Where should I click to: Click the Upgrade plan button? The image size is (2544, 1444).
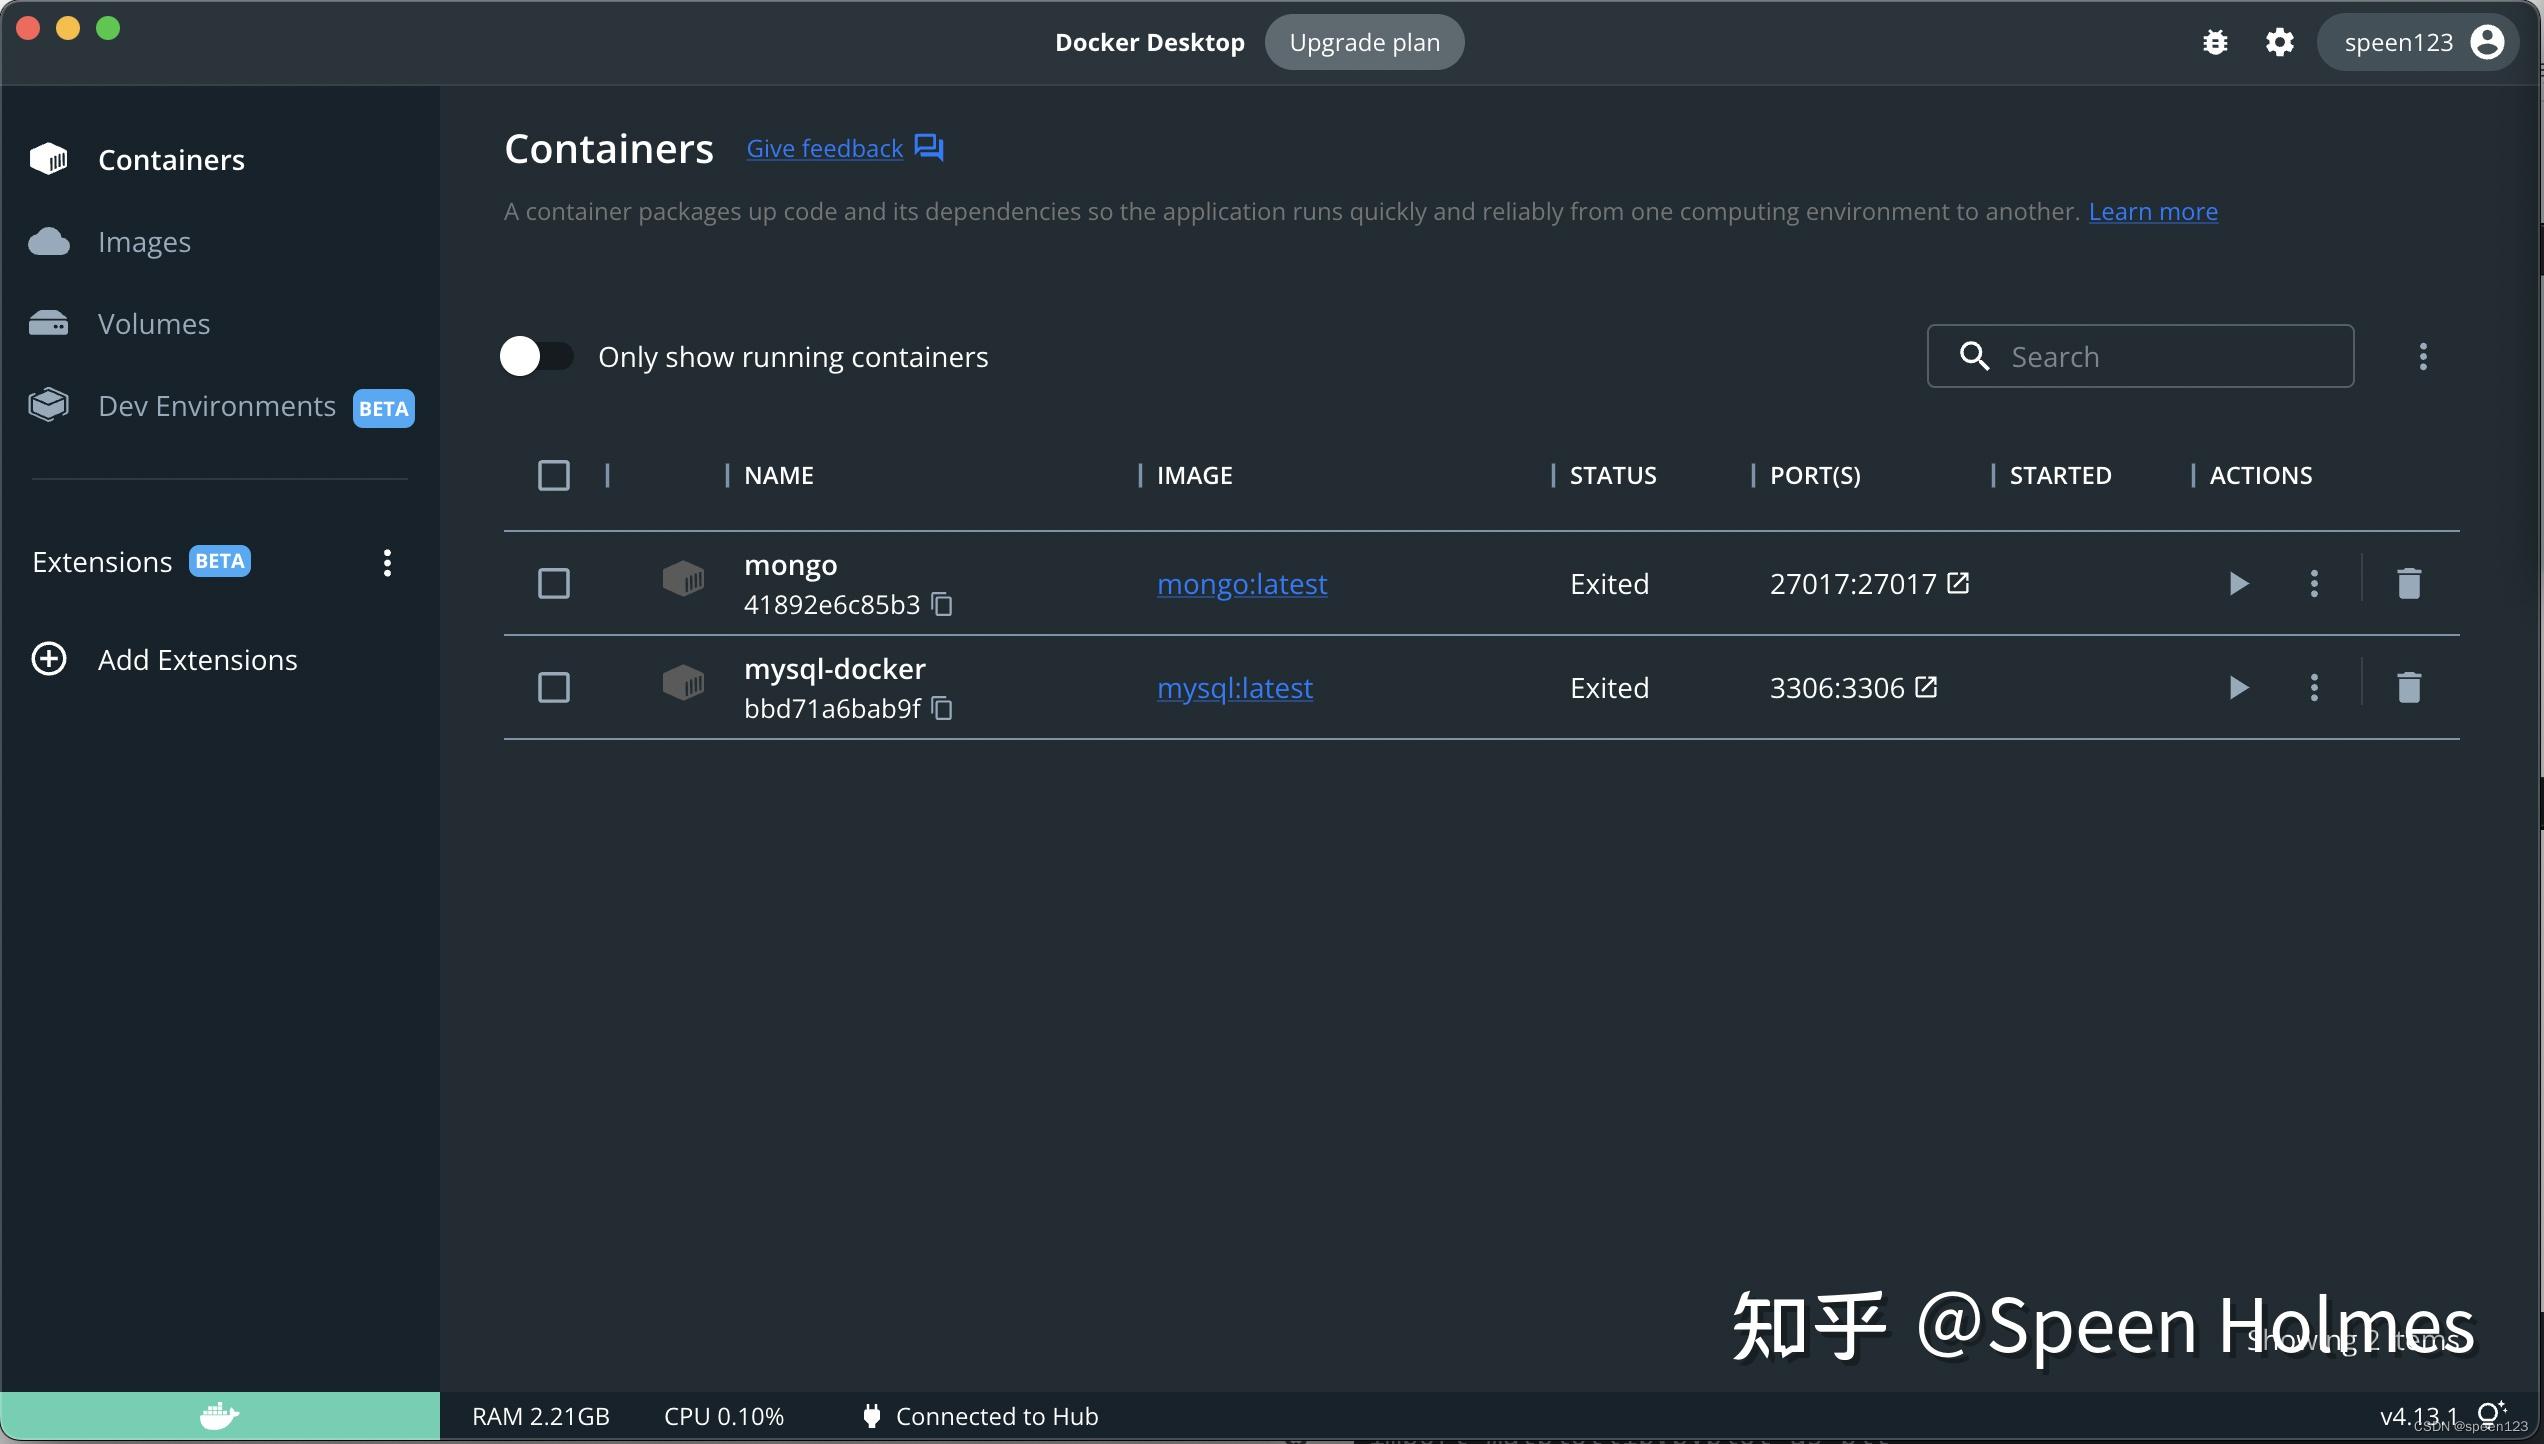[x=1364, y=42]
